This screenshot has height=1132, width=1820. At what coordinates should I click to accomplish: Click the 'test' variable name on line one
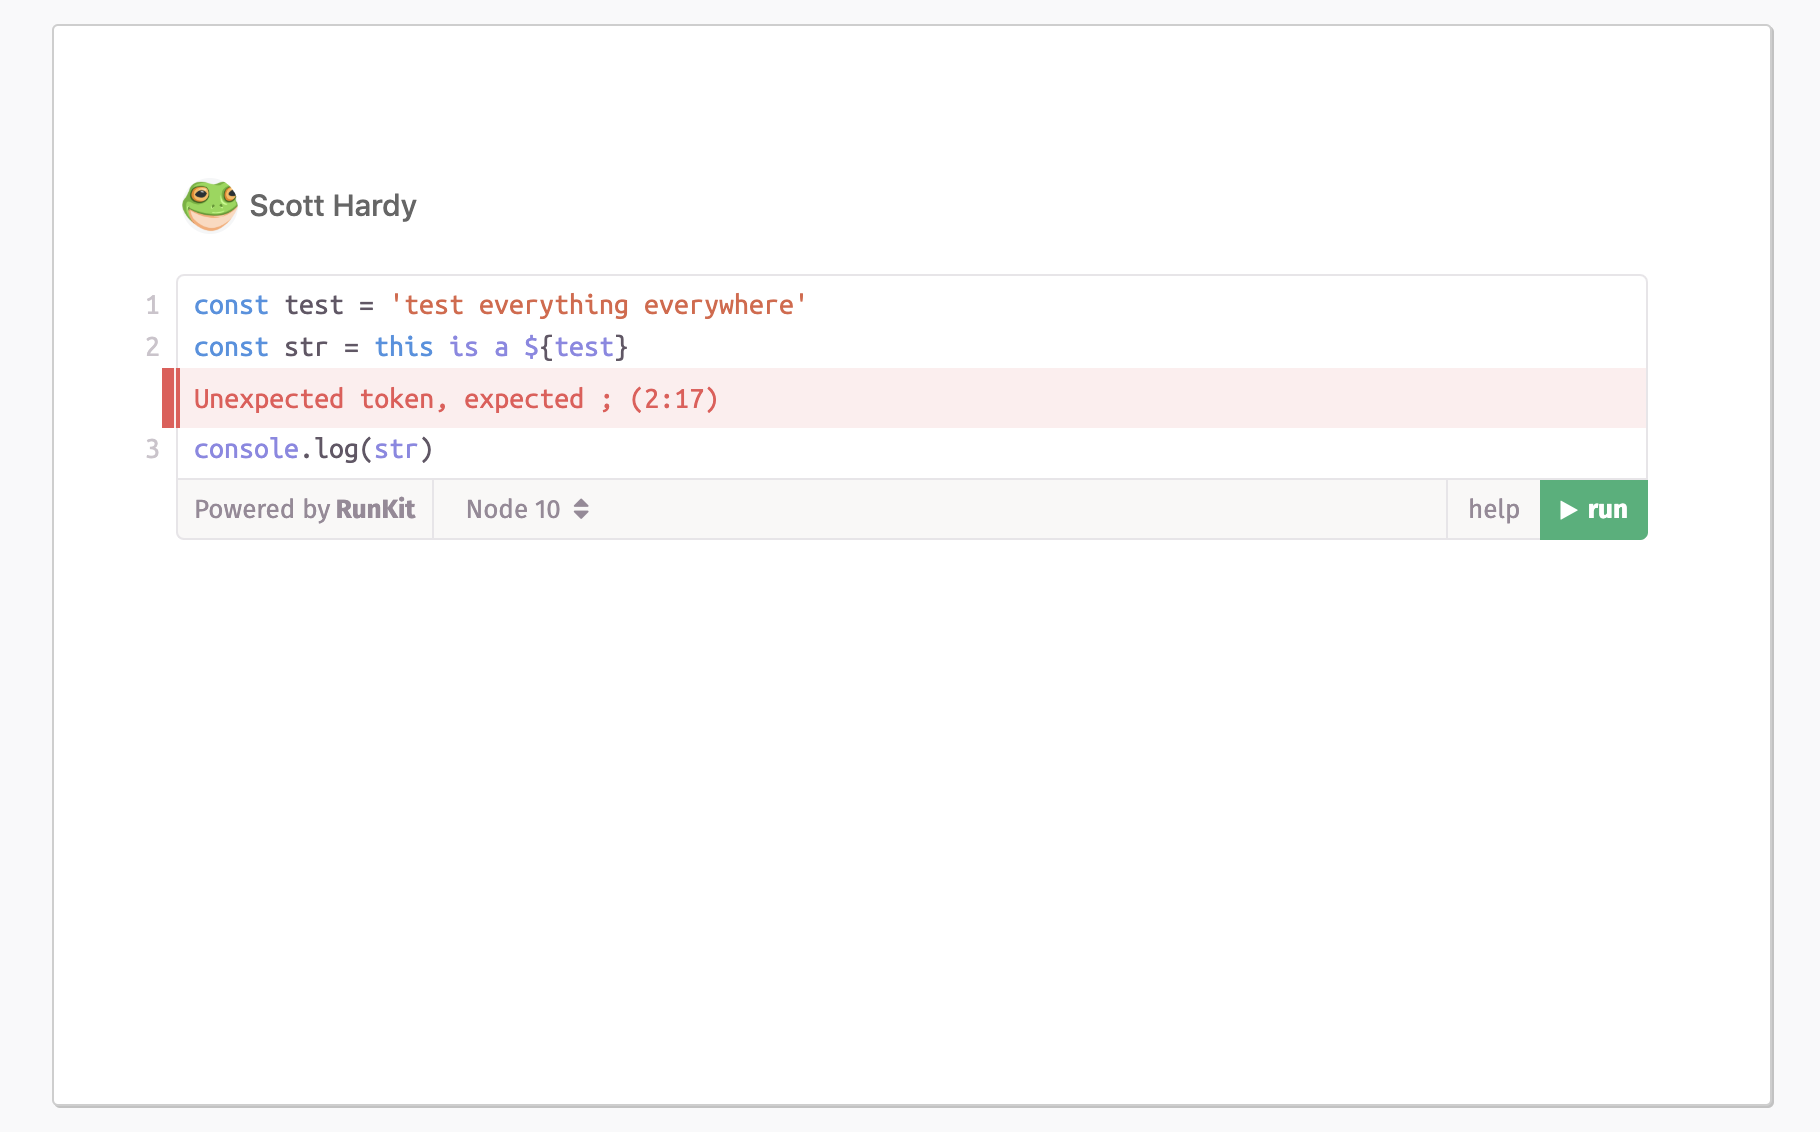click(x=314, y=305)
